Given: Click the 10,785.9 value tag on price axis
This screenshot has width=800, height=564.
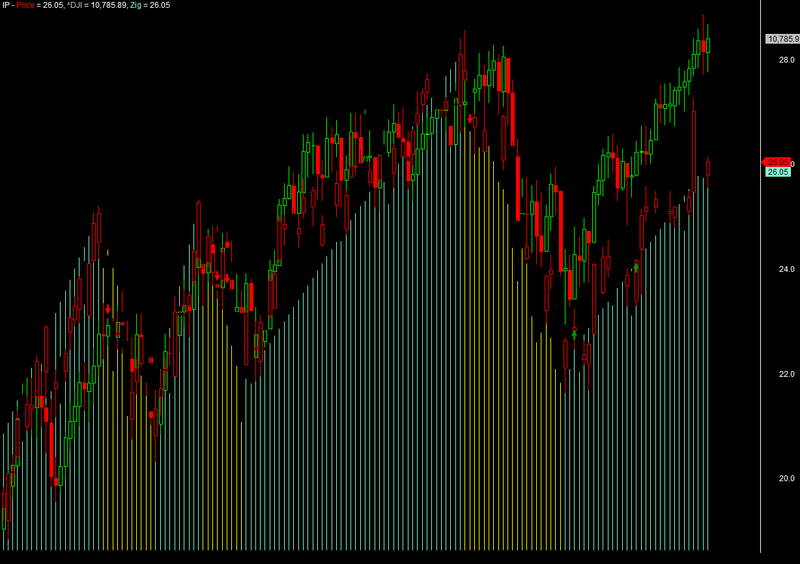Looking at the screenshot, I should pos(783,39).
